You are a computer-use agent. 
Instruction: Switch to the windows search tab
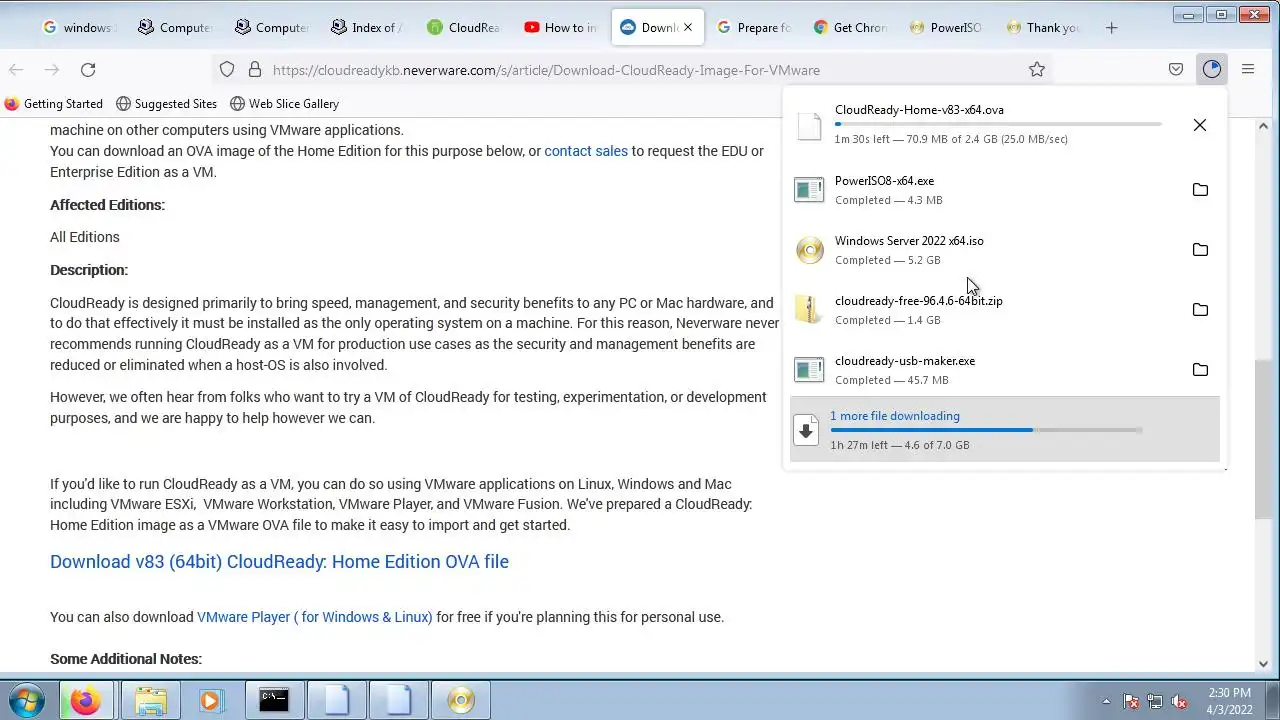78,27
